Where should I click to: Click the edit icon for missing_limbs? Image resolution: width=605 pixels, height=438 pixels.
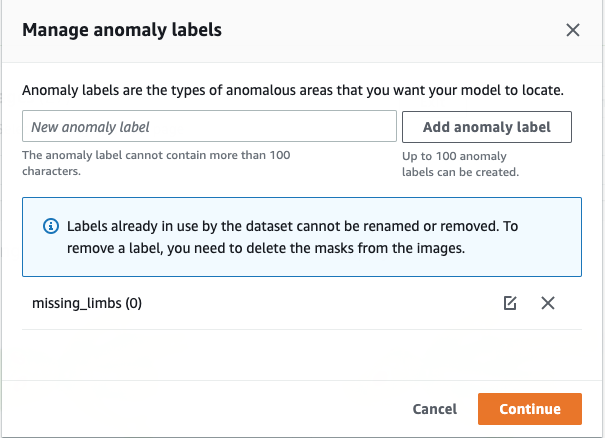click(511, 303)
